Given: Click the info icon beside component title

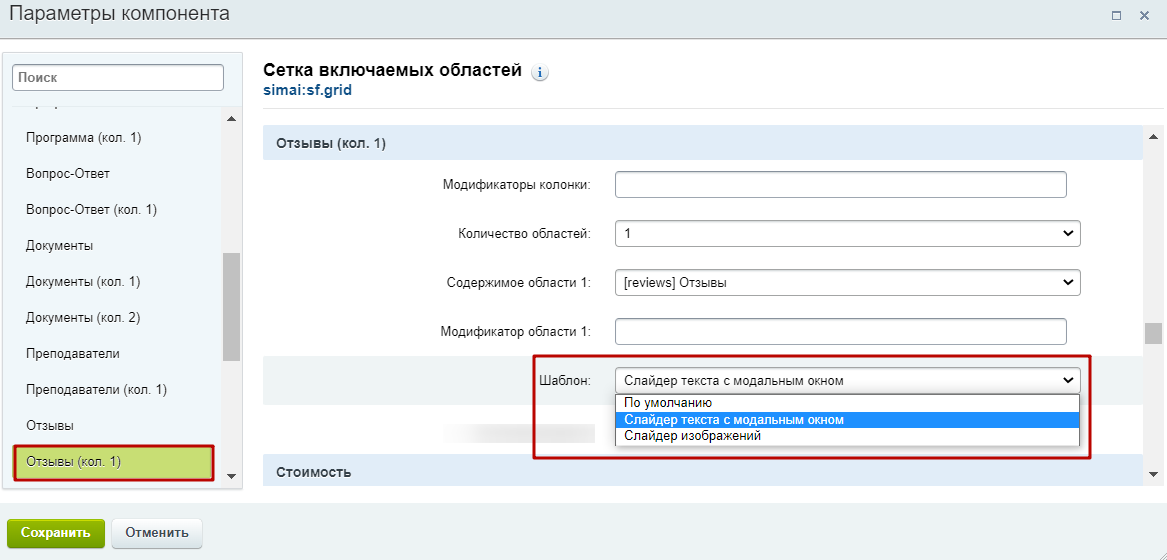Looking at the screenshot, I should click(540, 73).
